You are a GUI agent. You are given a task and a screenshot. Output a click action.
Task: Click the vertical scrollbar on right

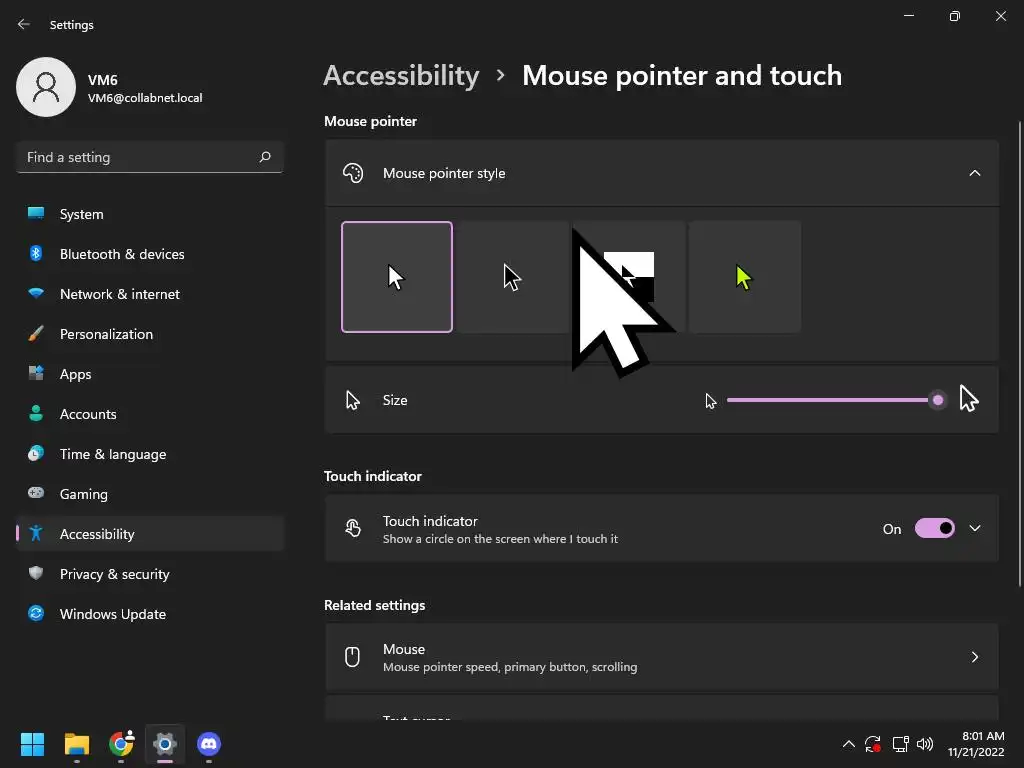pyautogui.click(x=1019, y=353)
